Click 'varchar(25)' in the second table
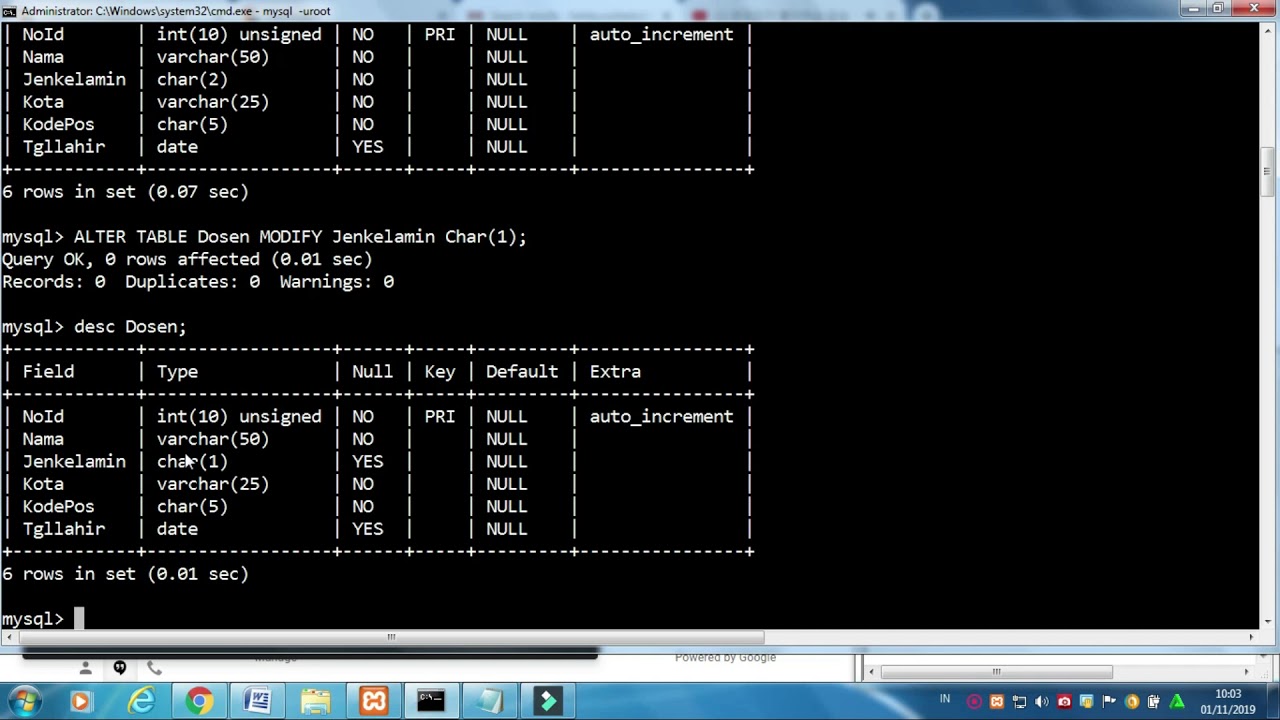1280x720 pixels. click(213, 484)
